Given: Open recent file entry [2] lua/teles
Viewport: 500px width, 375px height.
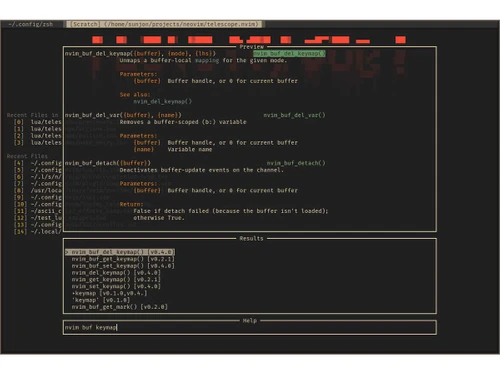Looking at the screenshot, I should [37, 136].
